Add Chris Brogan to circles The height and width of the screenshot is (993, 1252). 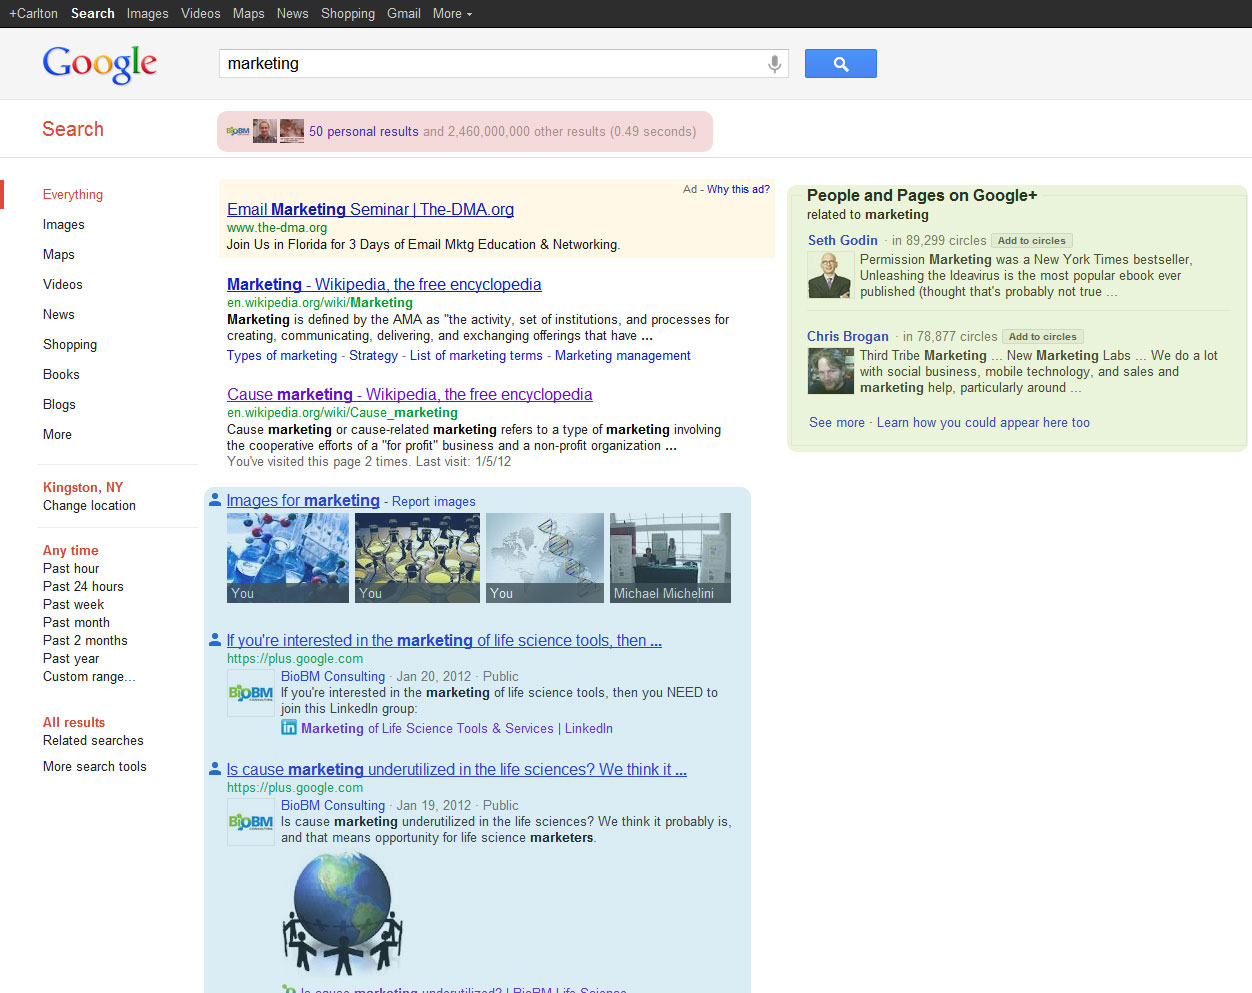click(x=1042, y=337)
